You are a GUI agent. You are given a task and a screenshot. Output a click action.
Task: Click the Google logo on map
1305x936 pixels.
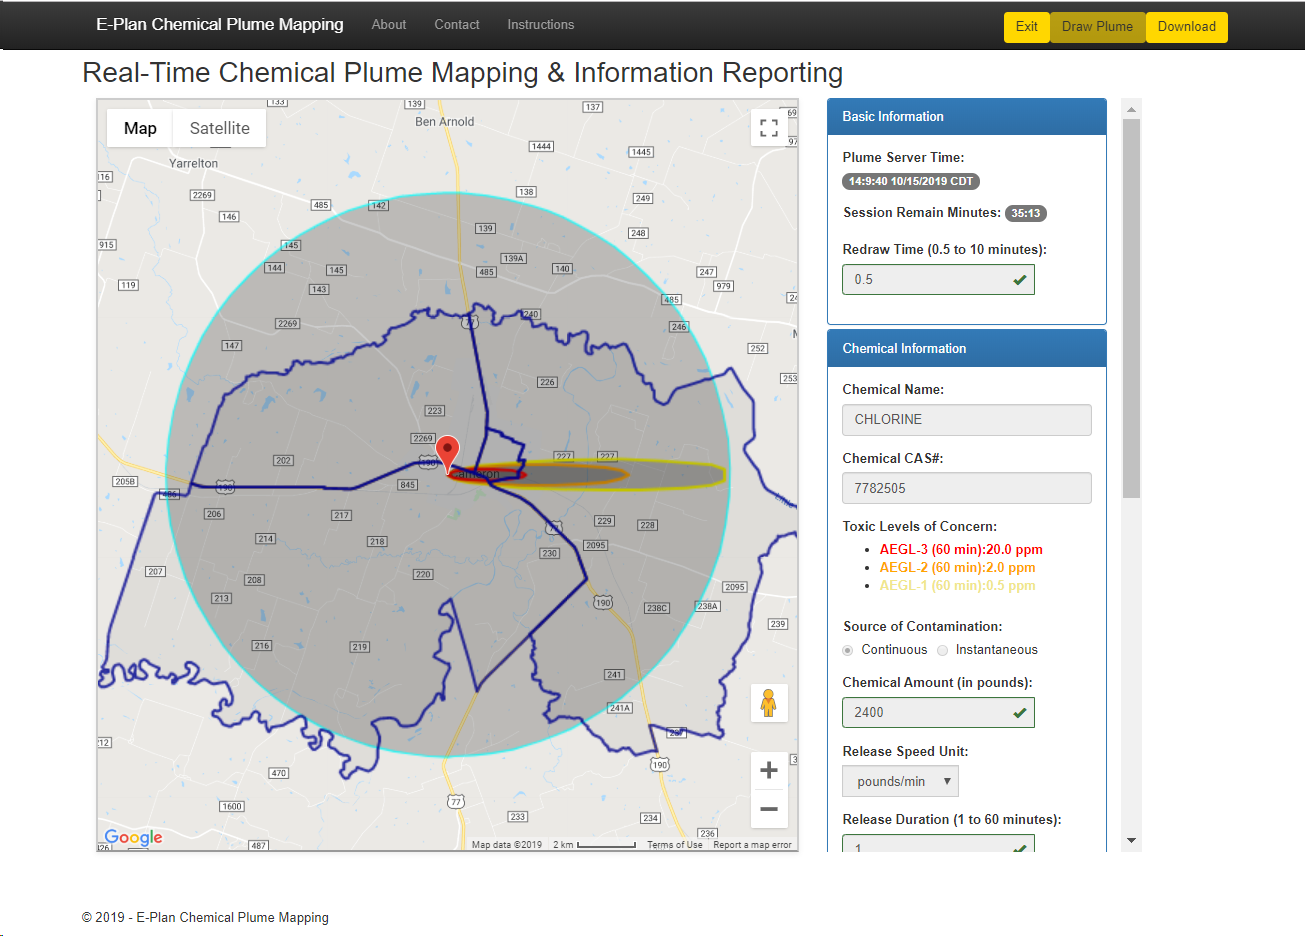click(x=133, y=837)
